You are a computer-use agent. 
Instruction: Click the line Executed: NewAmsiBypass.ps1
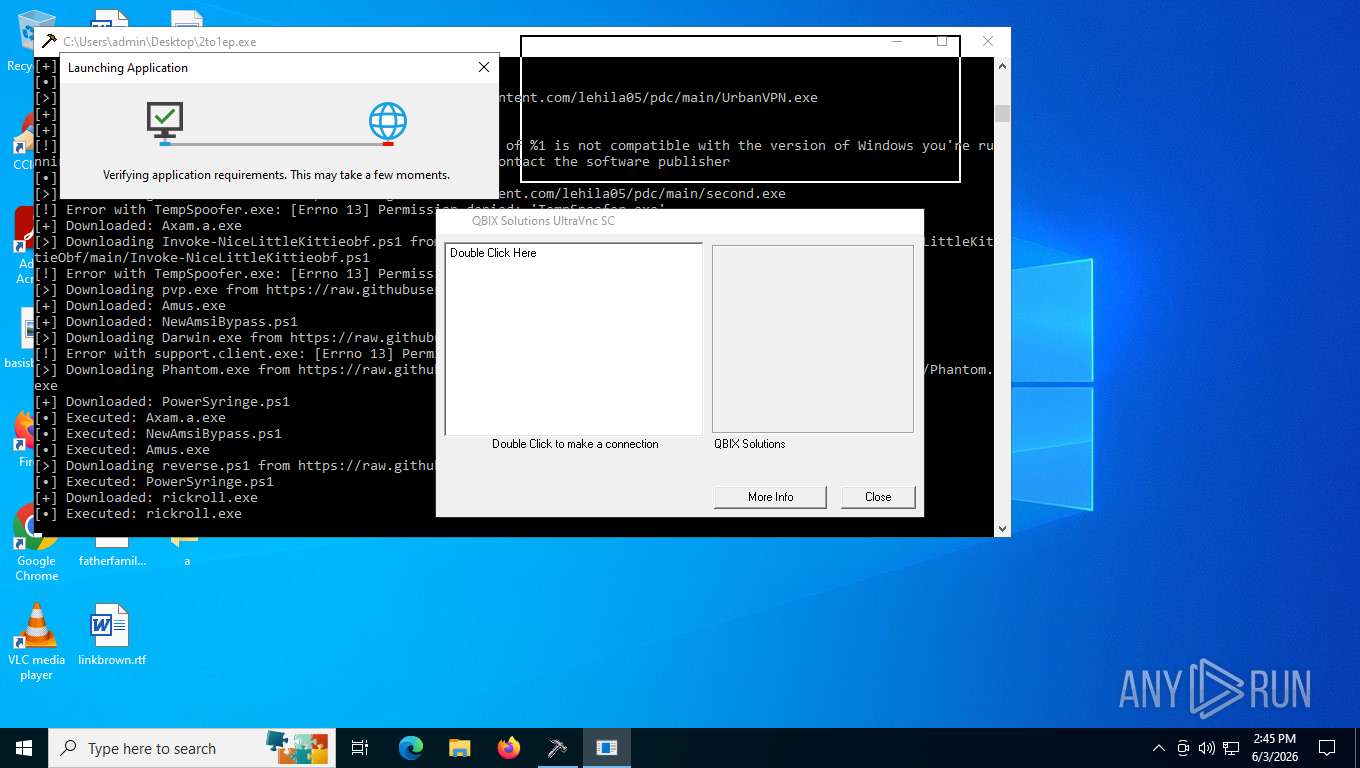[x=158, y=434]
